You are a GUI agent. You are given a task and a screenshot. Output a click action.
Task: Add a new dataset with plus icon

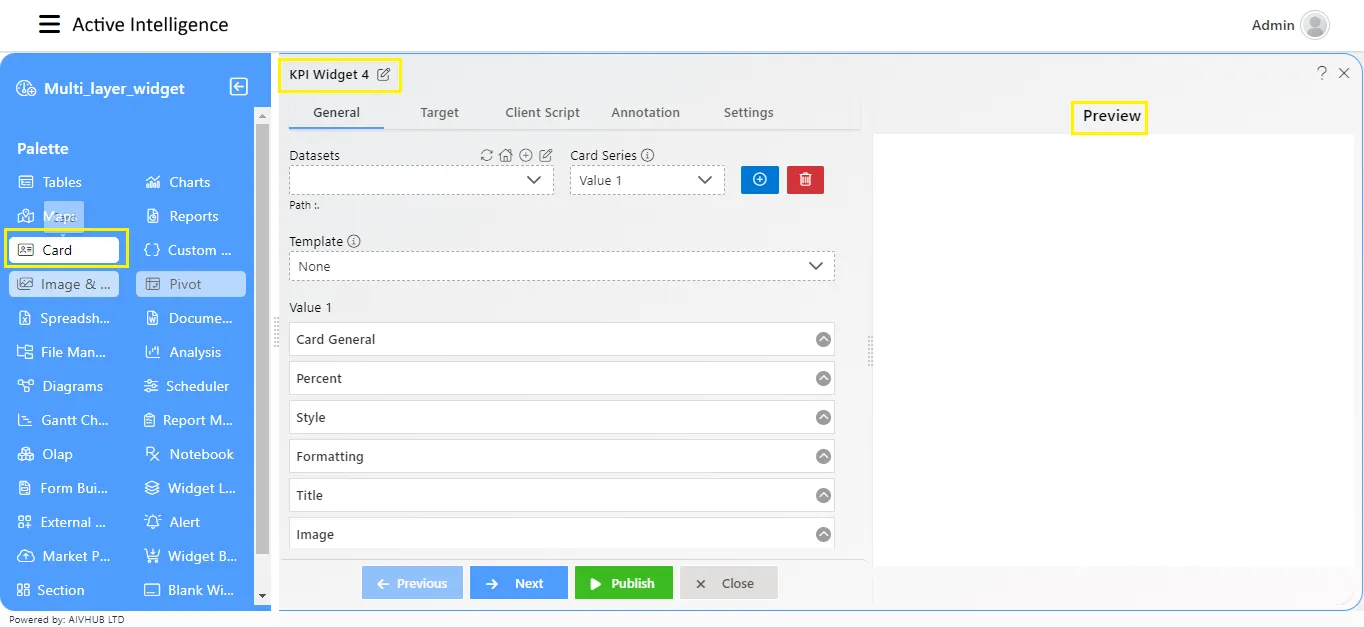[526, 155]
